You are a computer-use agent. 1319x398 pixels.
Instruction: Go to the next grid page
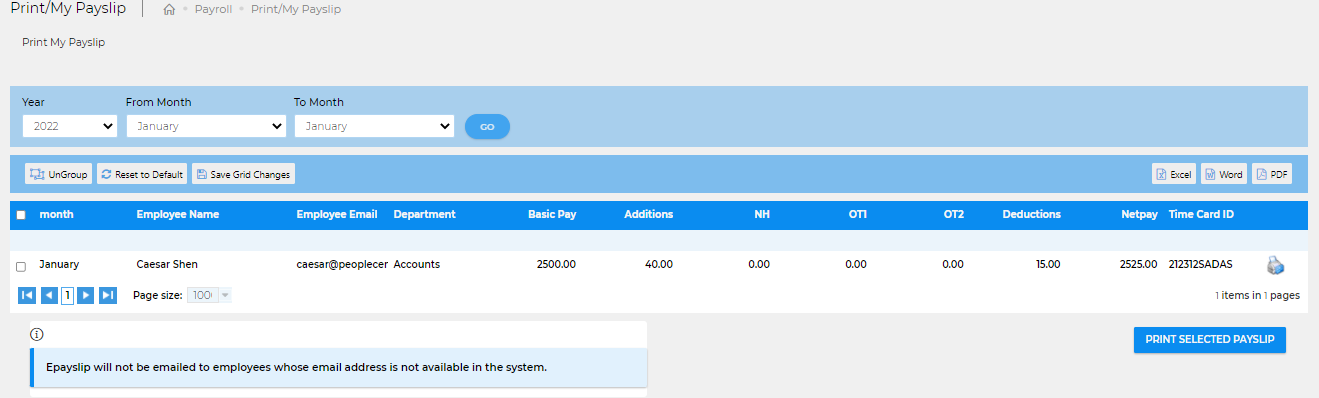pyautogui.click(x=86, y=295)
